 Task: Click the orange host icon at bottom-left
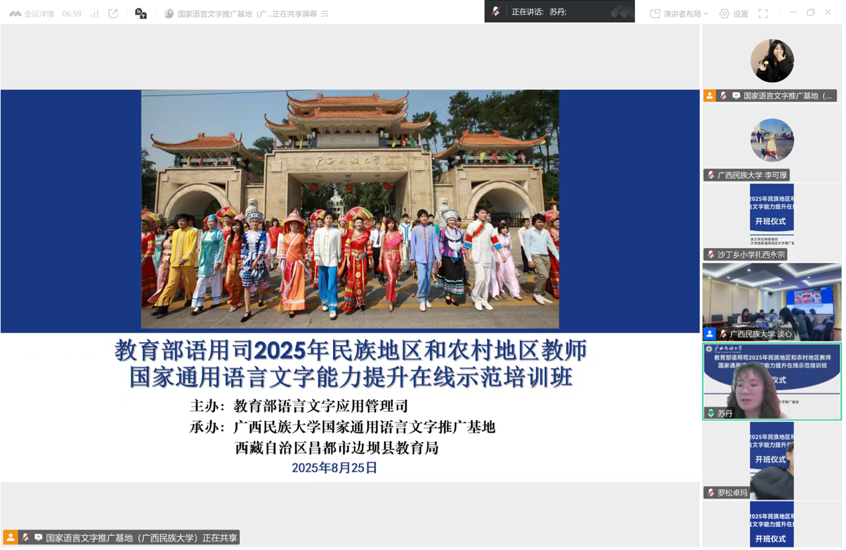click(11, 538)
